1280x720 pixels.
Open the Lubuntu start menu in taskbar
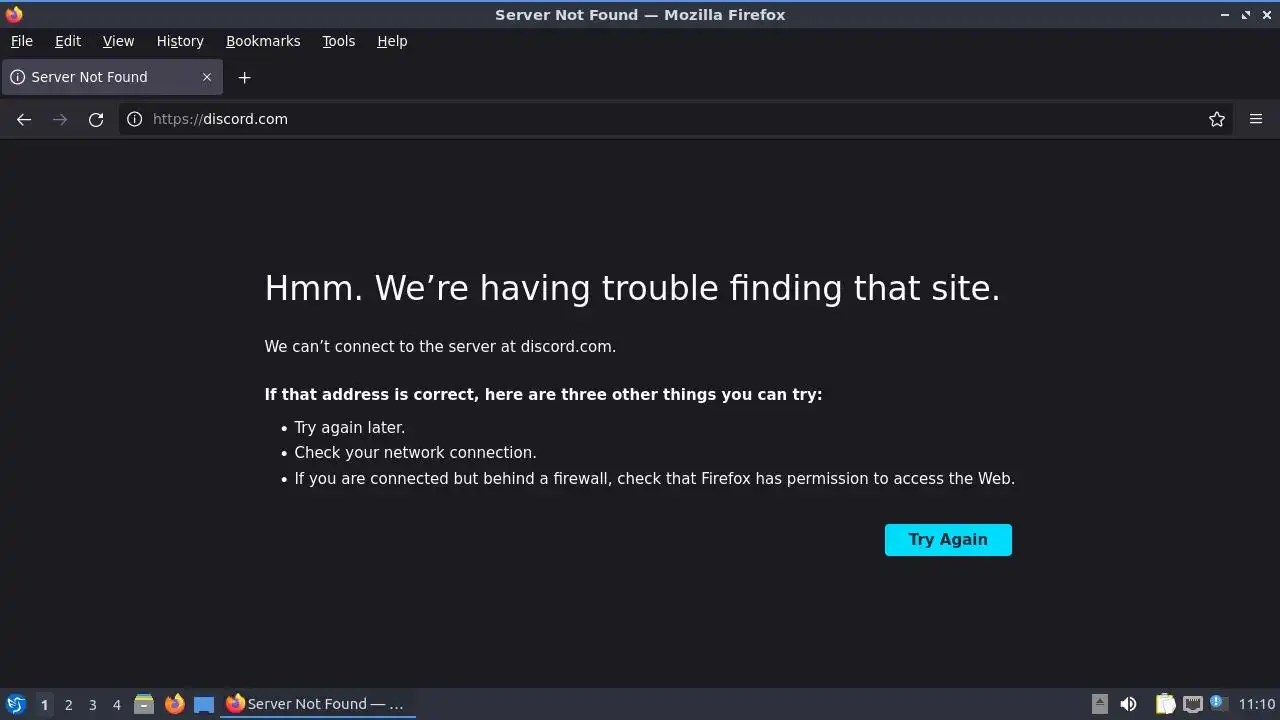[15, 704]
